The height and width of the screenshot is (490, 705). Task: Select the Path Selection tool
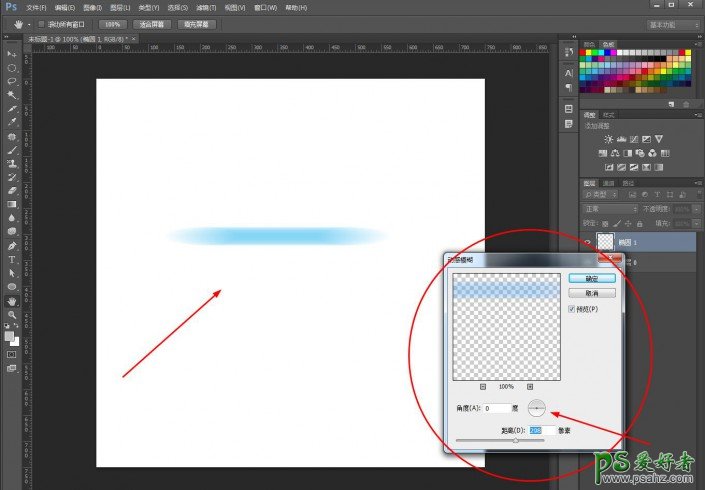pos(12,273)
